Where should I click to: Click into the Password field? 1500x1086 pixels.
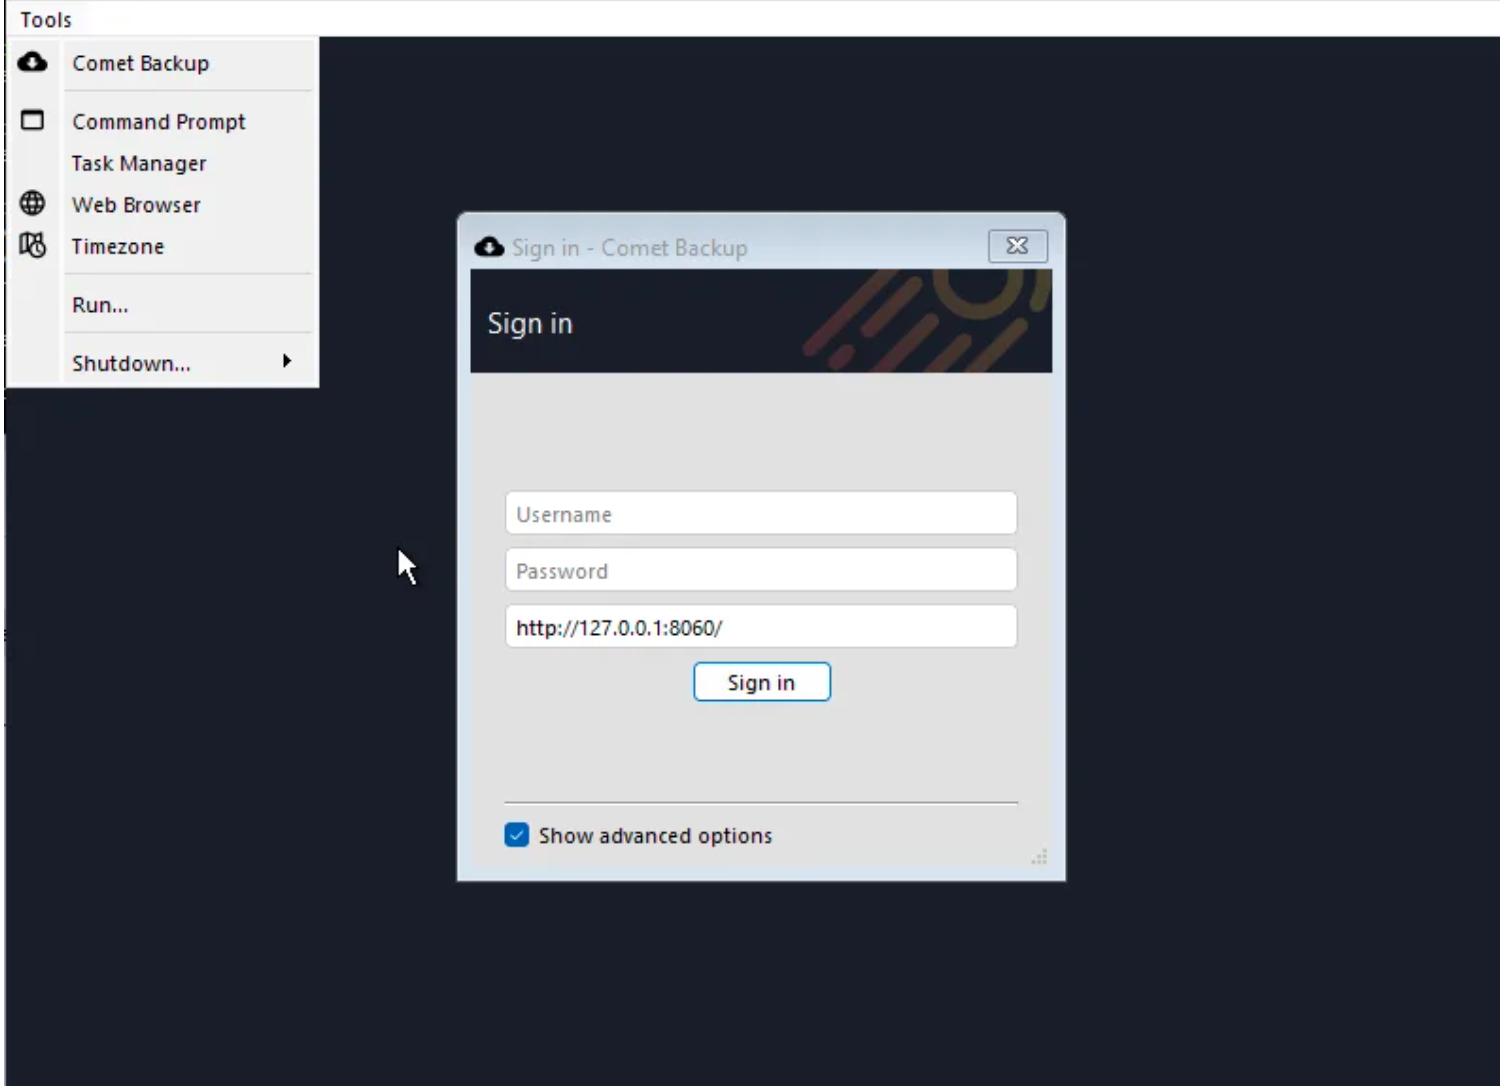(x=761, y=571)
